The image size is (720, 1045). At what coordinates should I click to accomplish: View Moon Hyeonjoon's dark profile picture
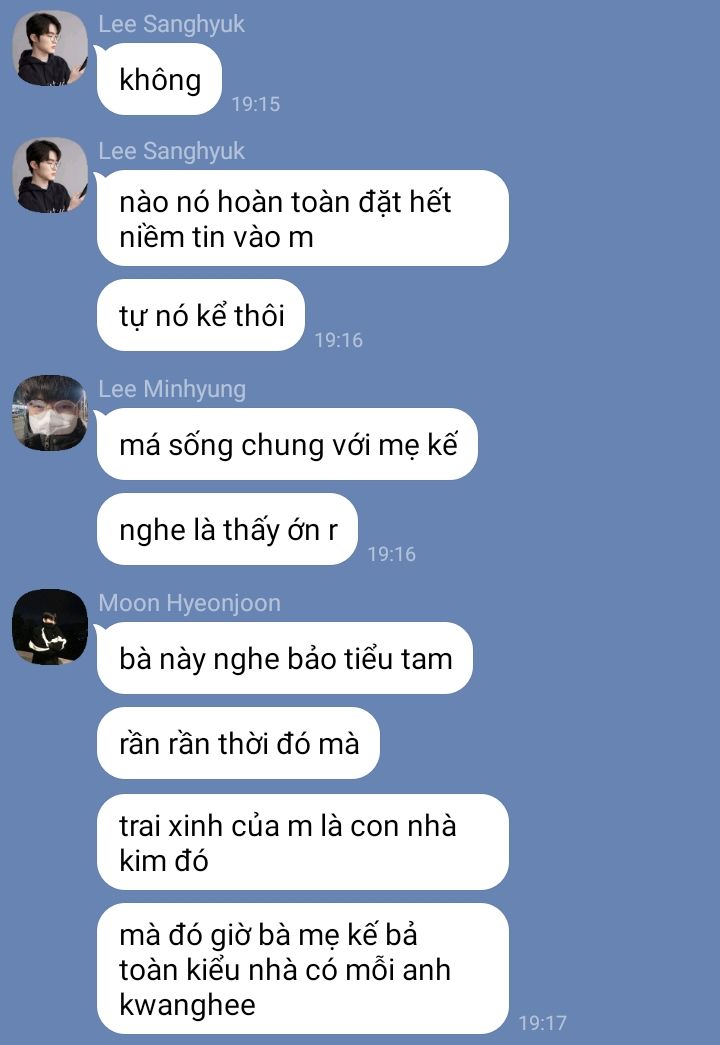tap(50, 627)
